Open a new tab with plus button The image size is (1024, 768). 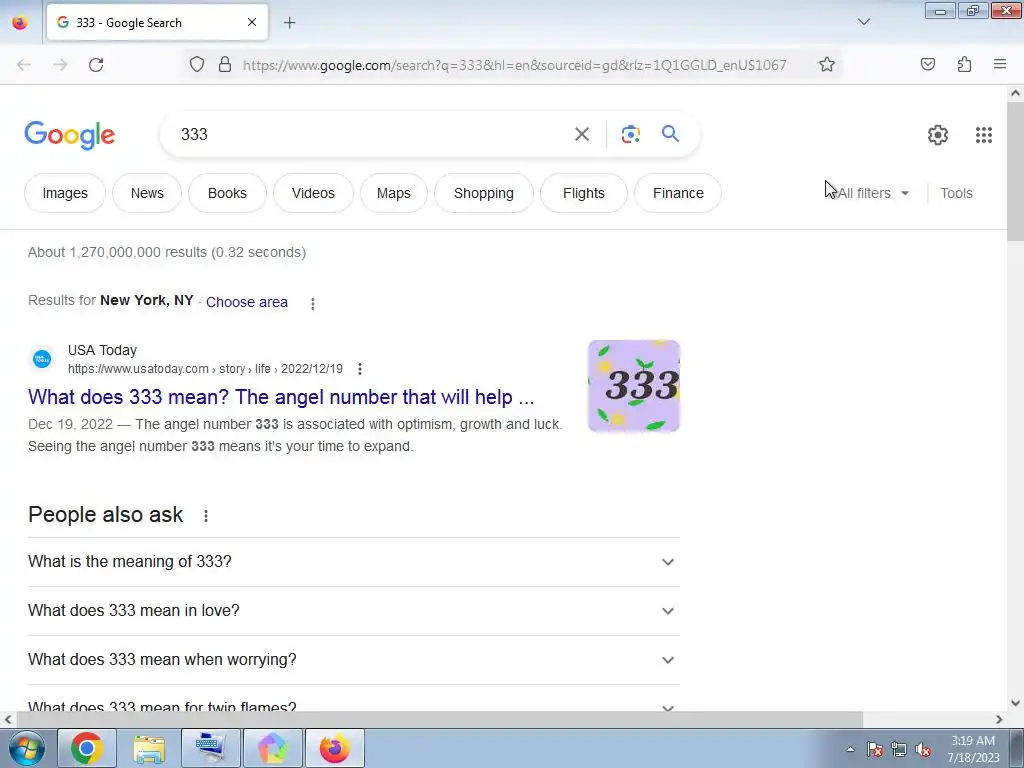point(289,23)
